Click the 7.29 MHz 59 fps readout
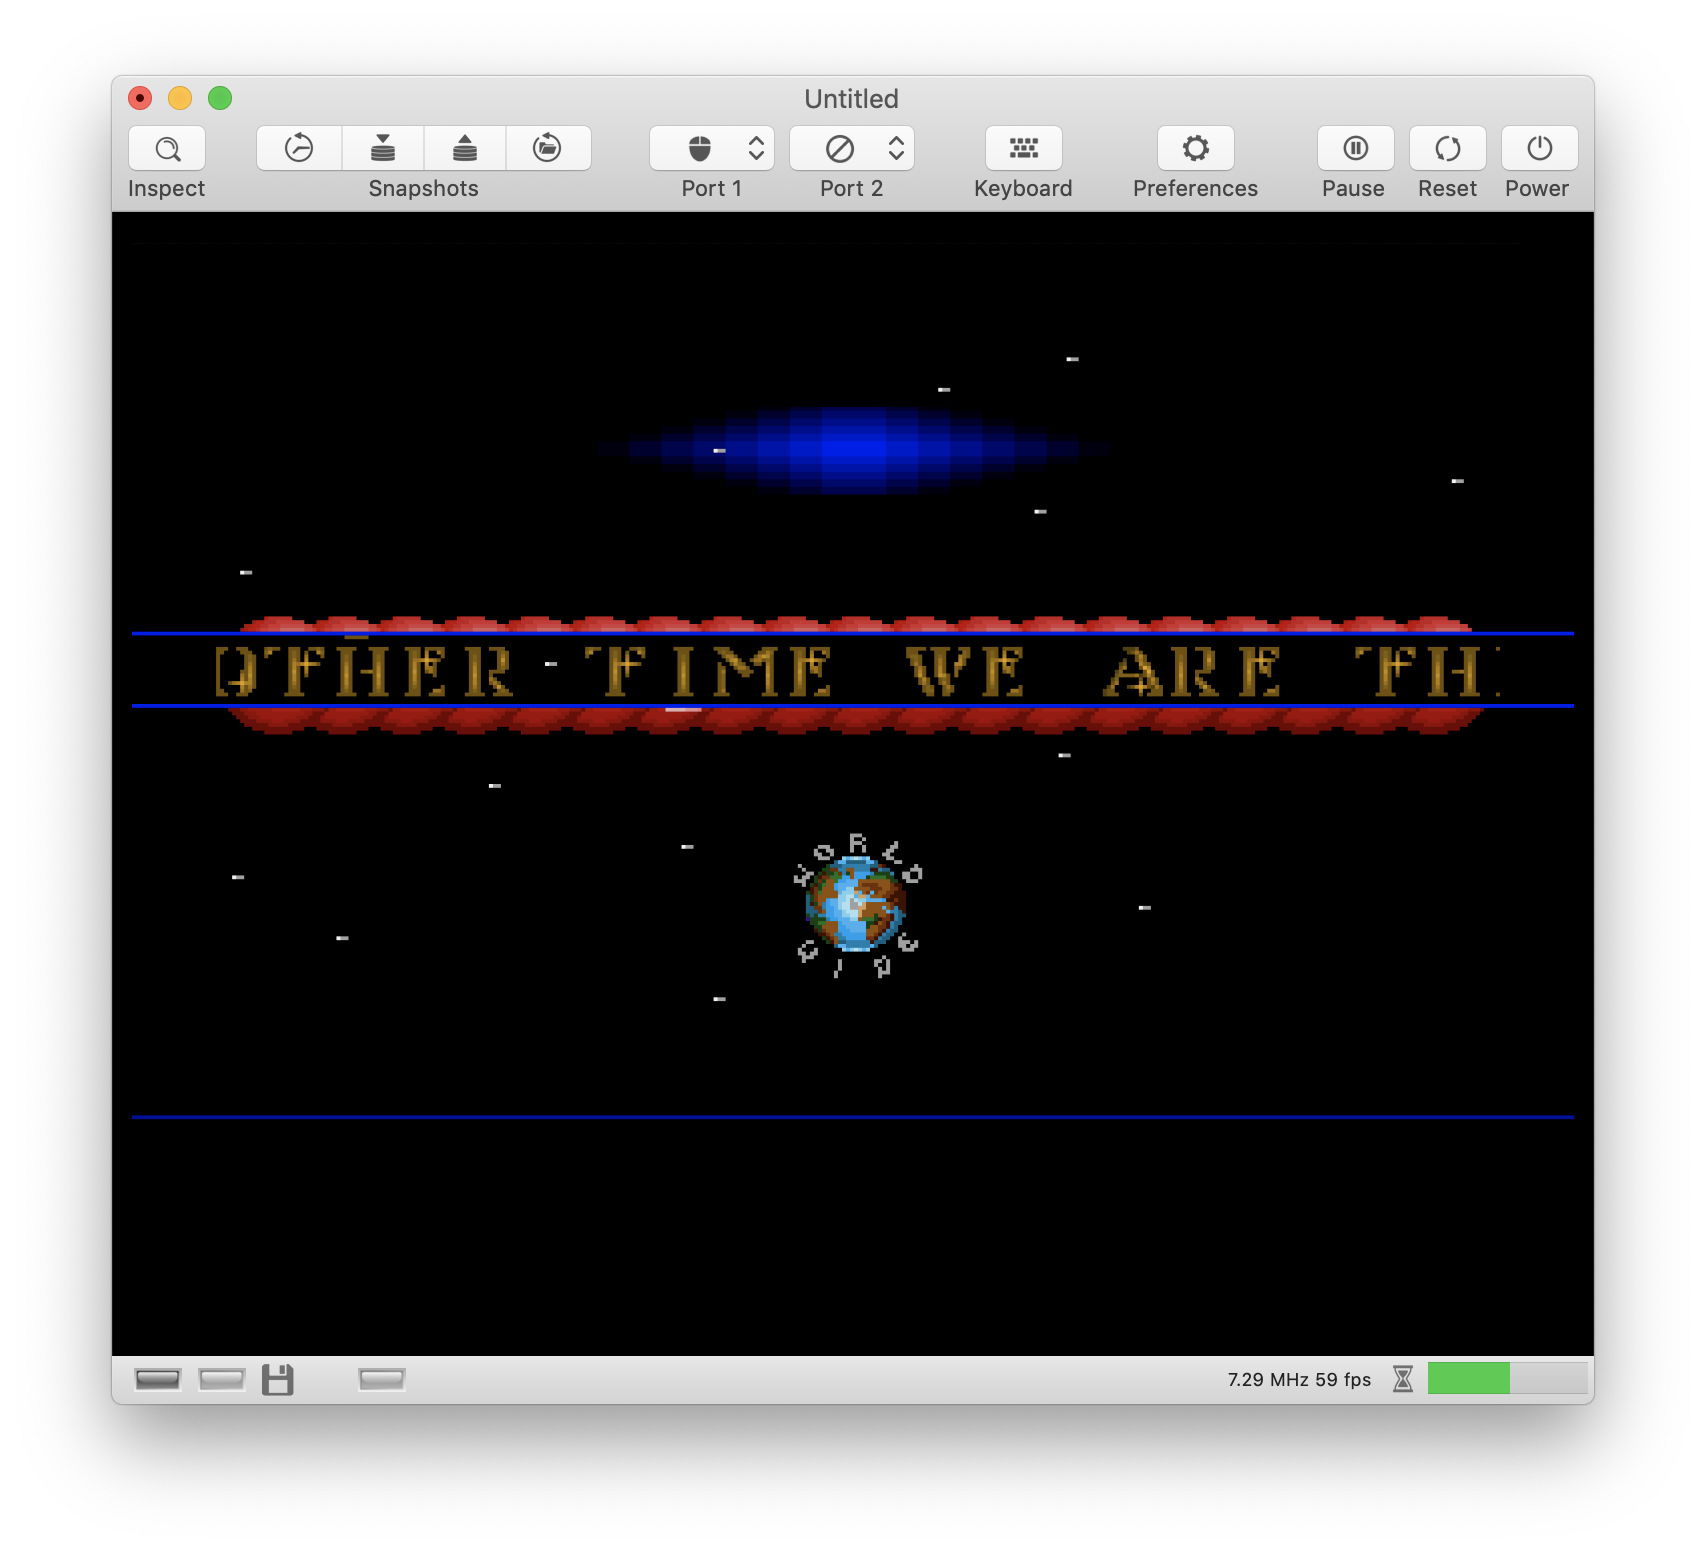Image resolution: width=1706 pixels, height=1552 pixels. coord(1299,1380)
